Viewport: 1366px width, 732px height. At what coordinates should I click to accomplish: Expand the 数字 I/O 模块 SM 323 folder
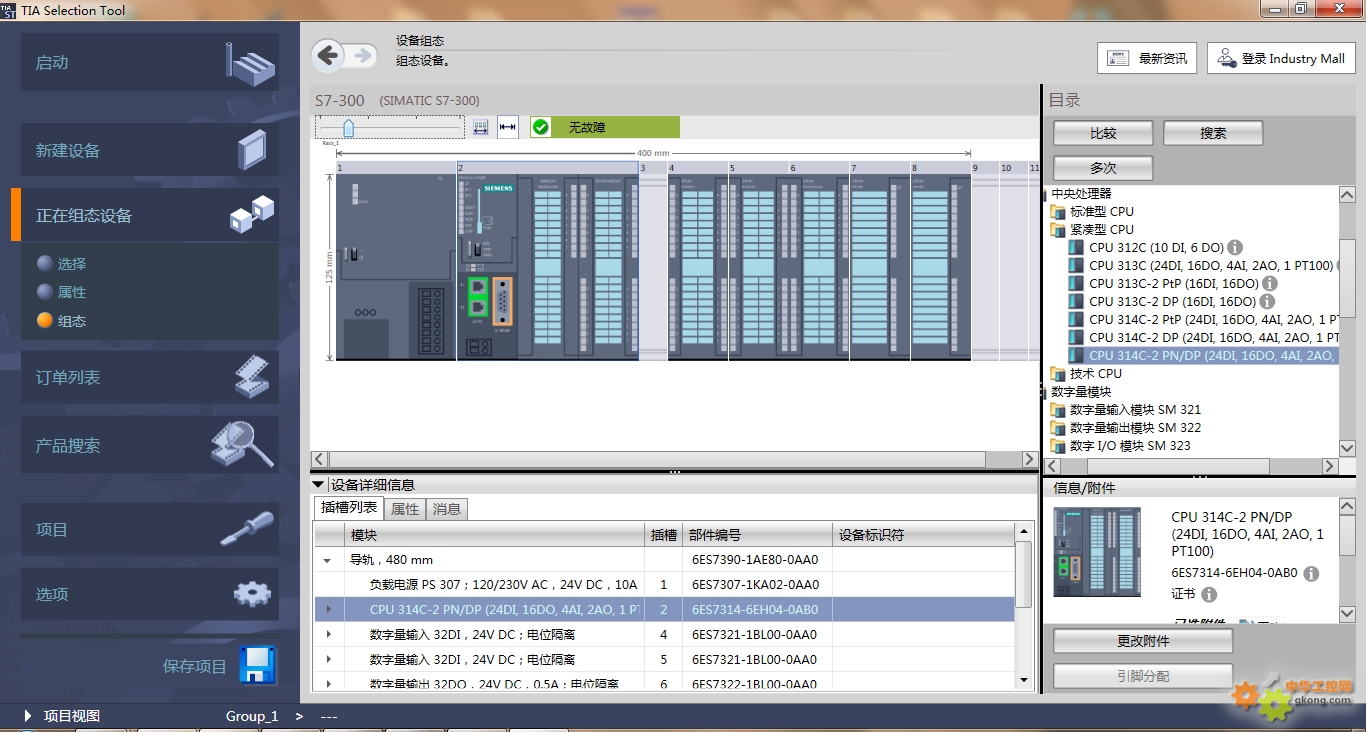(x=1058, y=446)
